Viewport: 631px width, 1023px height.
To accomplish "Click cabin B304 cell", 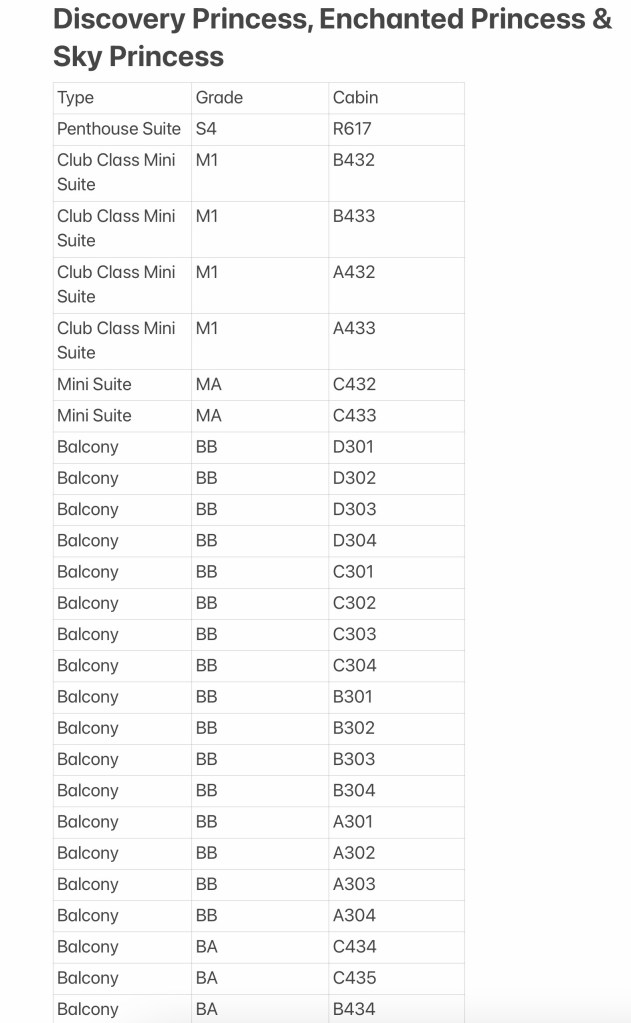I will click(354, 790).
